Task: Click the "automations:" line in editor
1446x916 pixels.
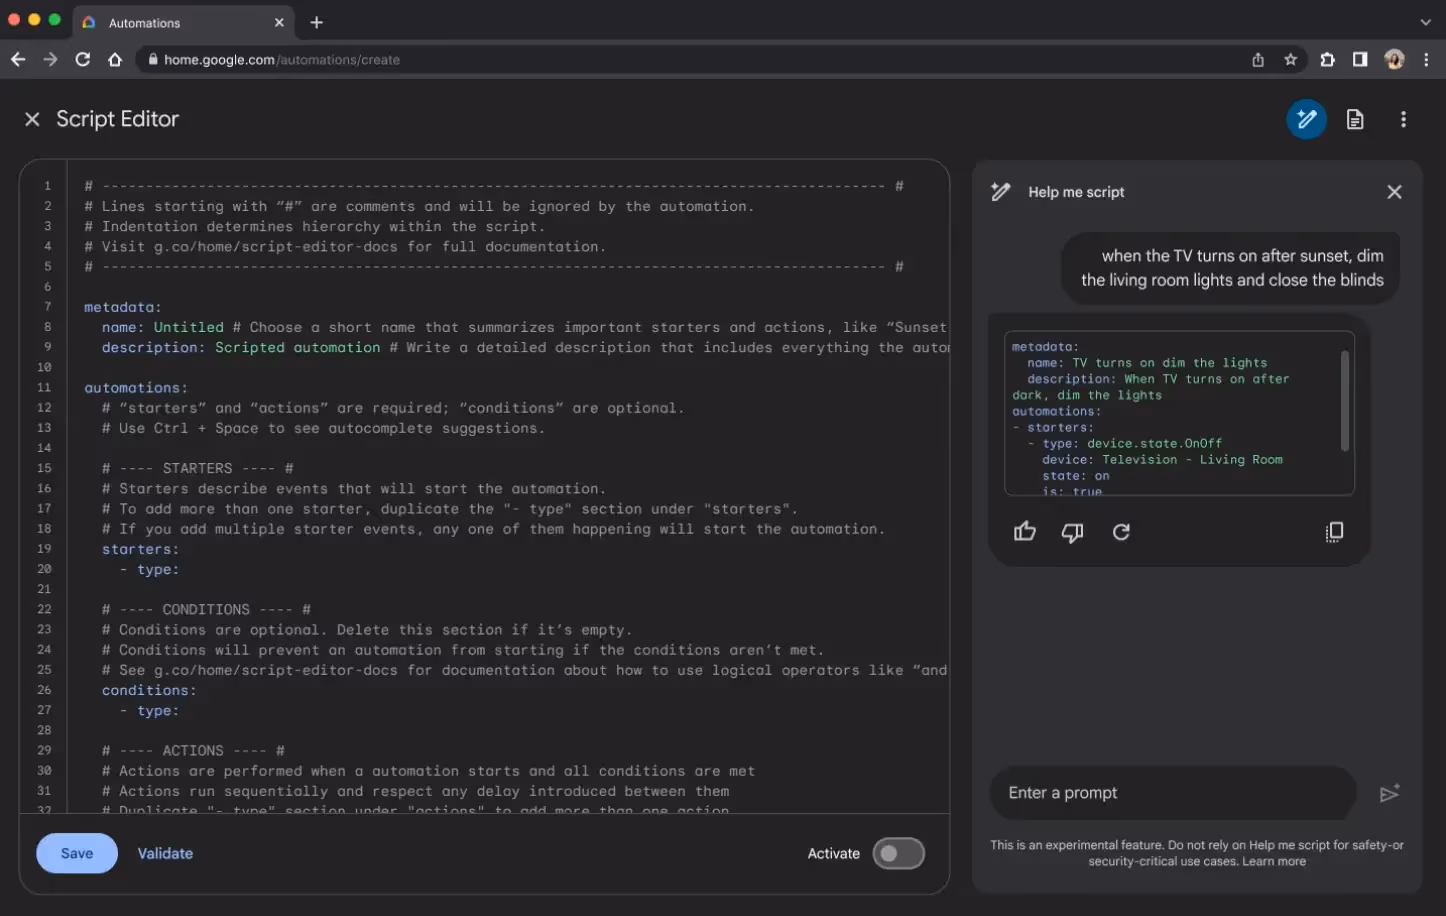Action: [136, 388]
